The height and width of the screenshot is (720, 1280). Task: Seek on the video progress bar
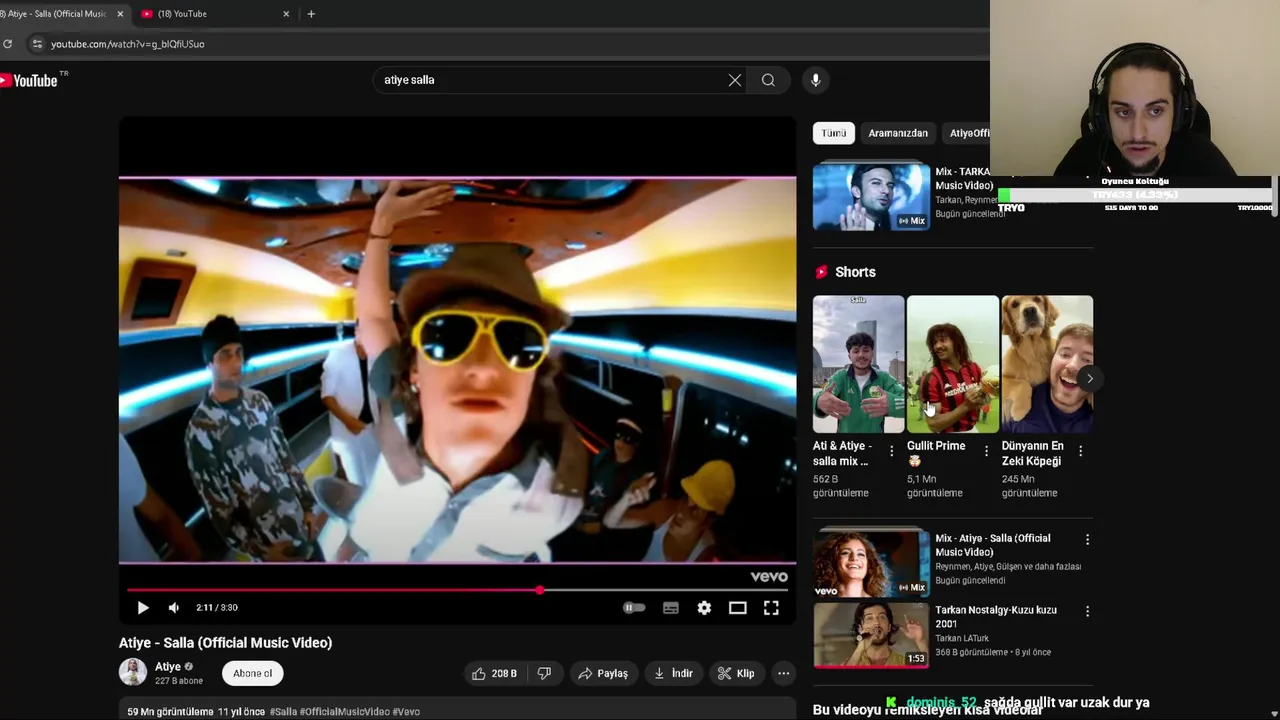click(458, 590)
